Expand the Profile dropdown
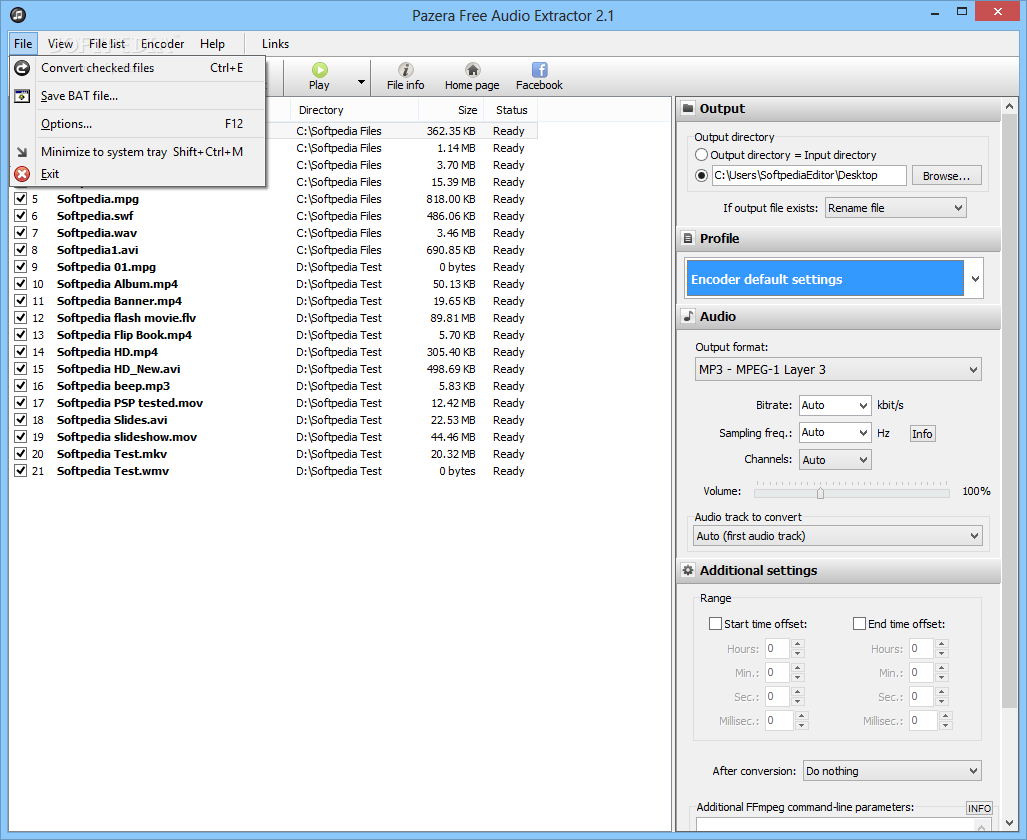 (x=975, y=279)
